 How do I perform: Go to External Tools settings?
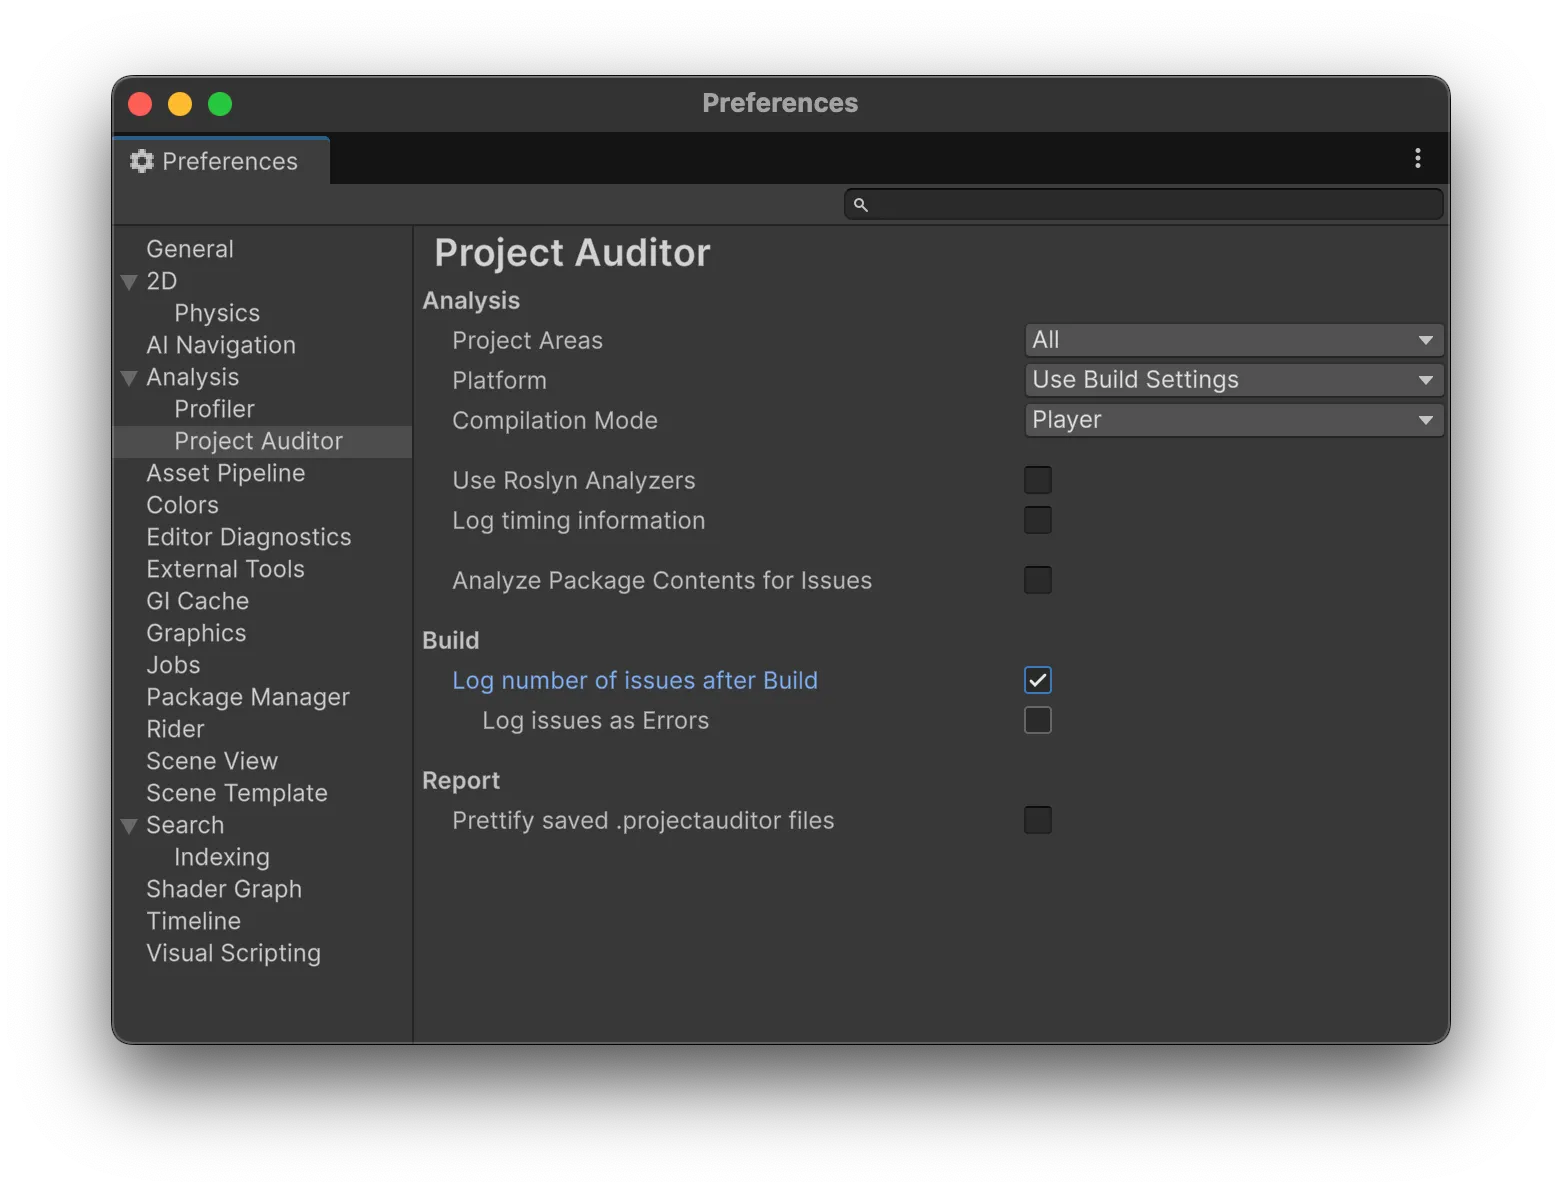pos(225,569)
